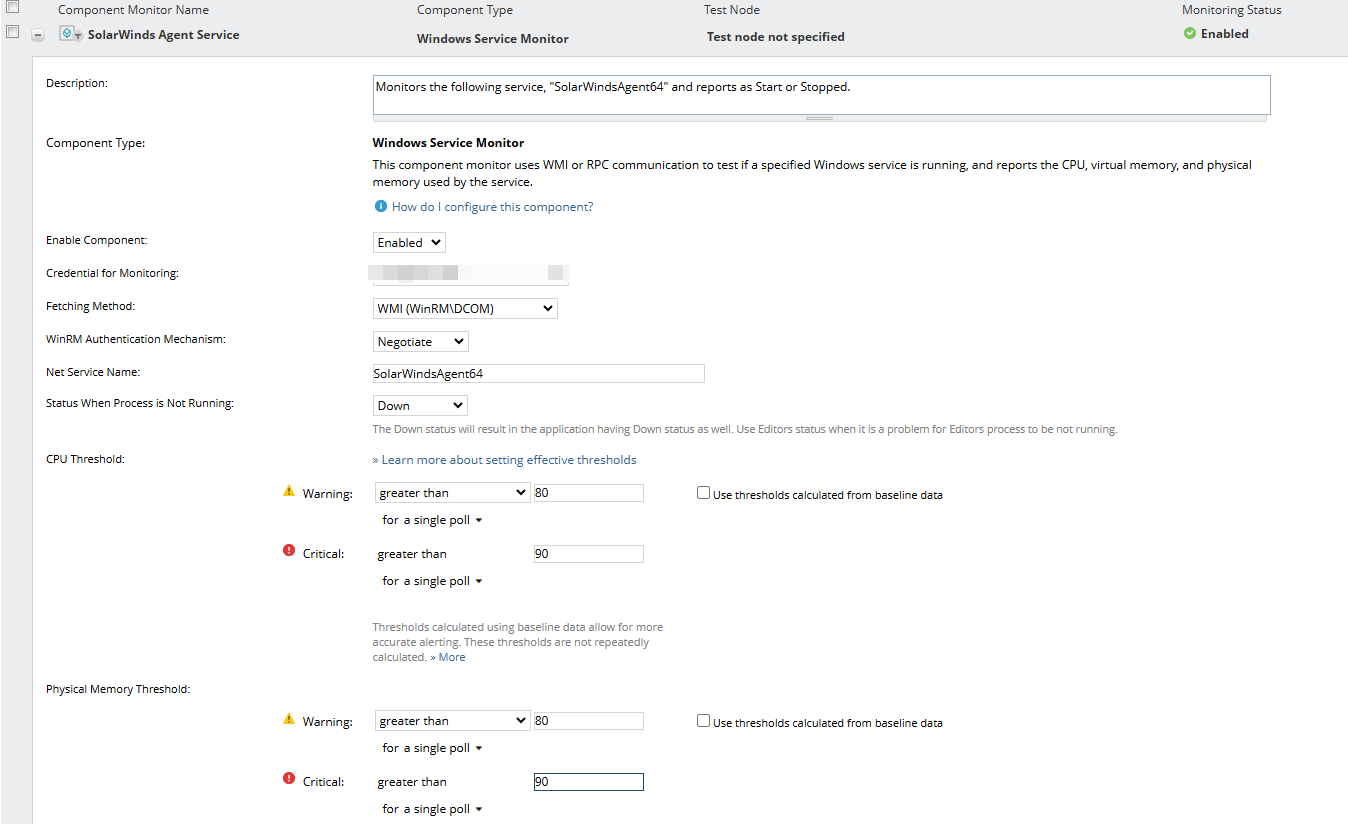Click the Net Service Name input field
This screenshot has width=1348, height=824.
(x=538, y=374)
